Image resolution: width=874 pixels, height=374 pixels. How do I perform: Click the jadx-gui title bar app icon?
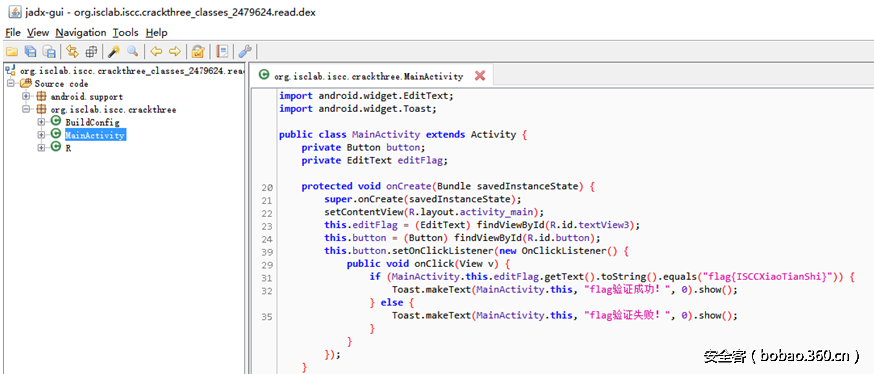tap(16, 12)
